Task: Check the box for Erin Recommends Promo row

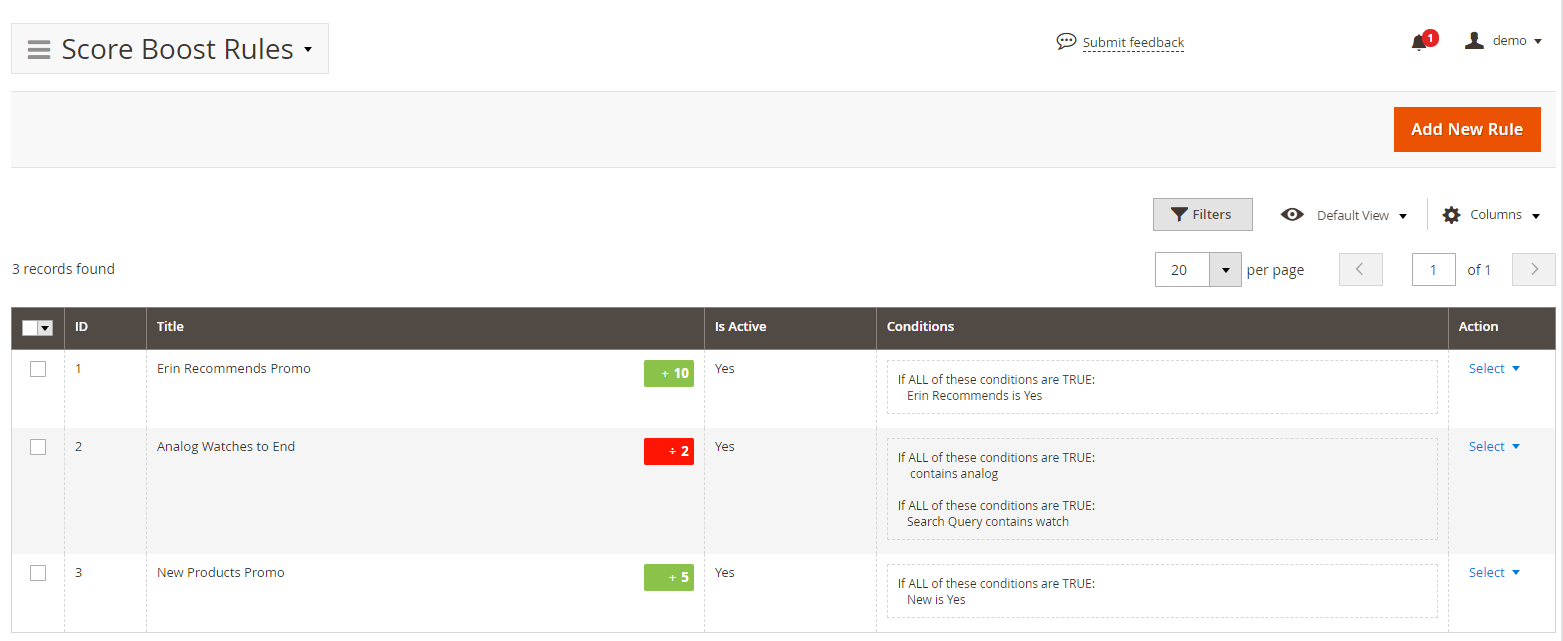Action: pyautogui.click(x=38, y=369)
